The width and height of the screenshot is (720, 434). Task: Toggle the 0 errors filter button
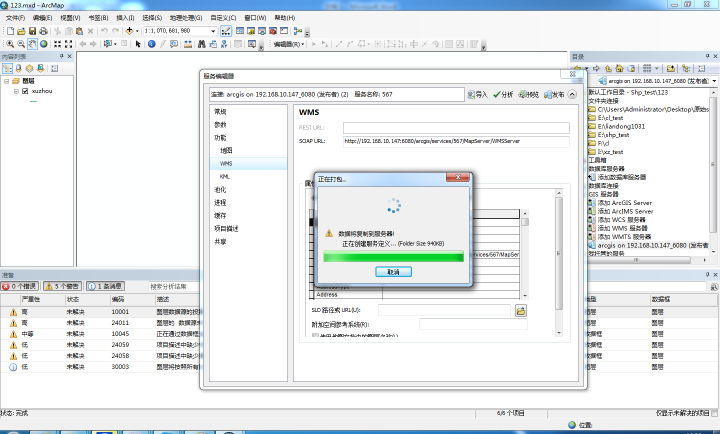click(x=20, y=286)
